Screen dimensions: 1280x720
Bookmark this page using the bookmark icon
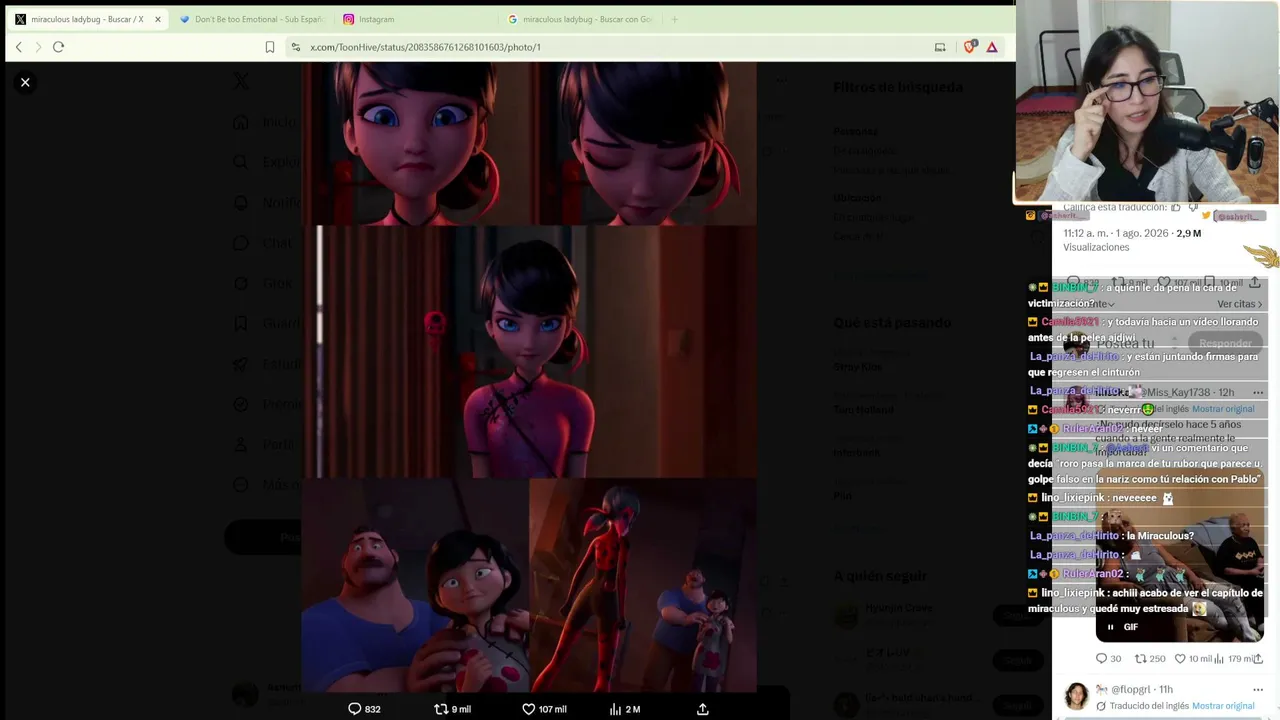pyautogui.click(x=270, y=47)
